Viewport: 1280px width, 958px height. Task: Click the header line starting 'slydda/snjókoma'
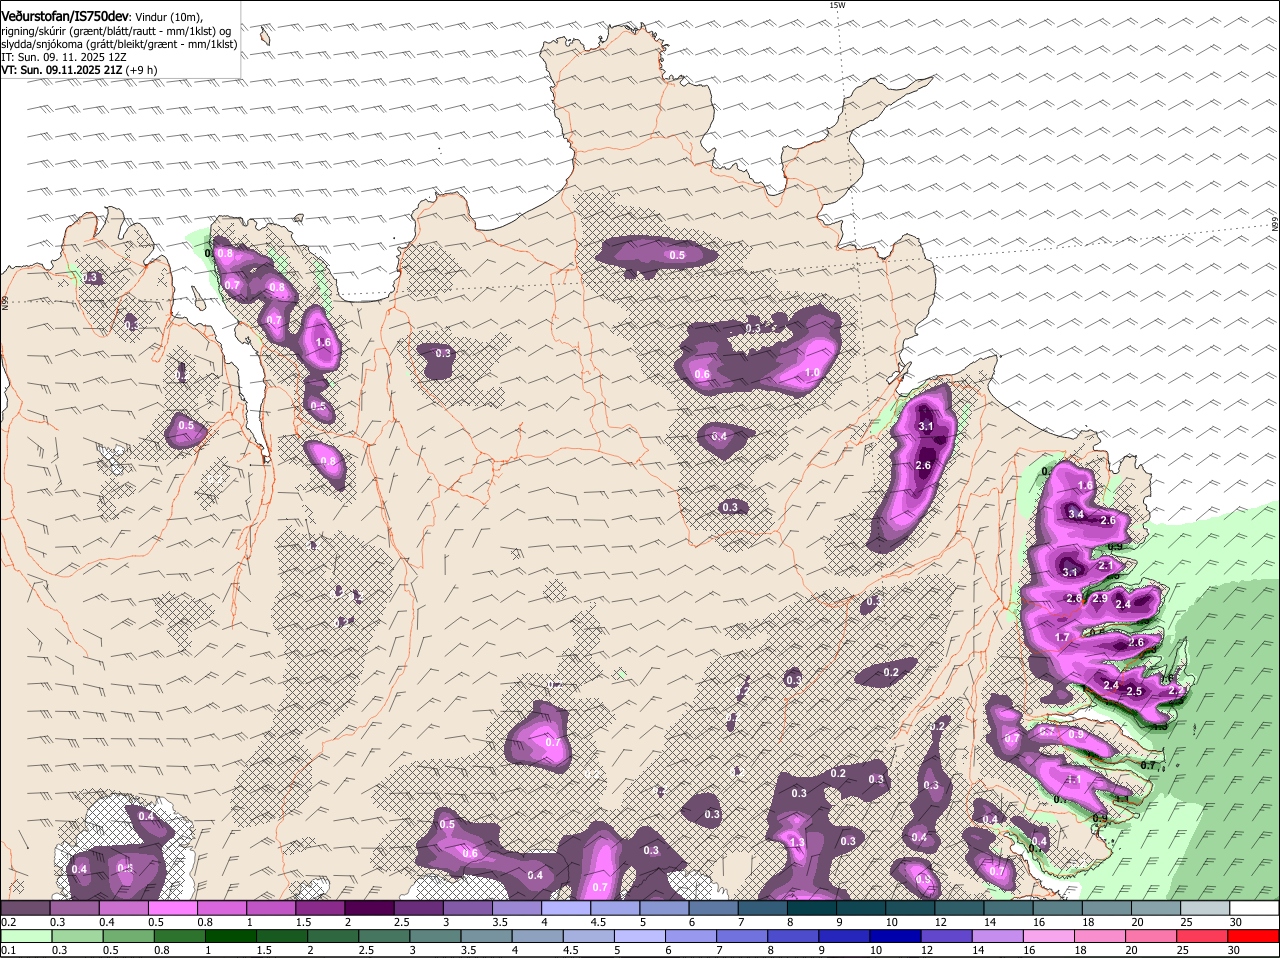[x=120, y=43]
